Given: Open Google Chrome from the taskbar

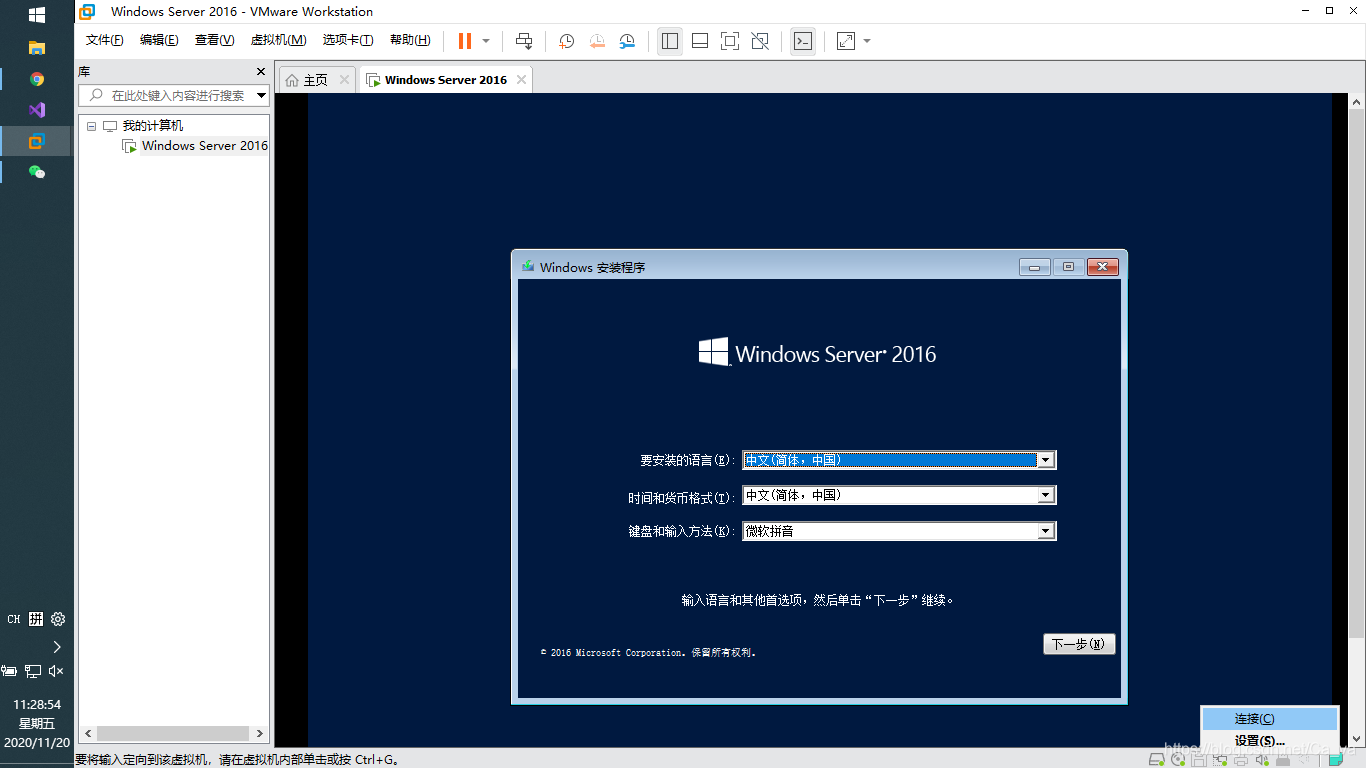Looking at the screenshot, I should pos(37,79).
